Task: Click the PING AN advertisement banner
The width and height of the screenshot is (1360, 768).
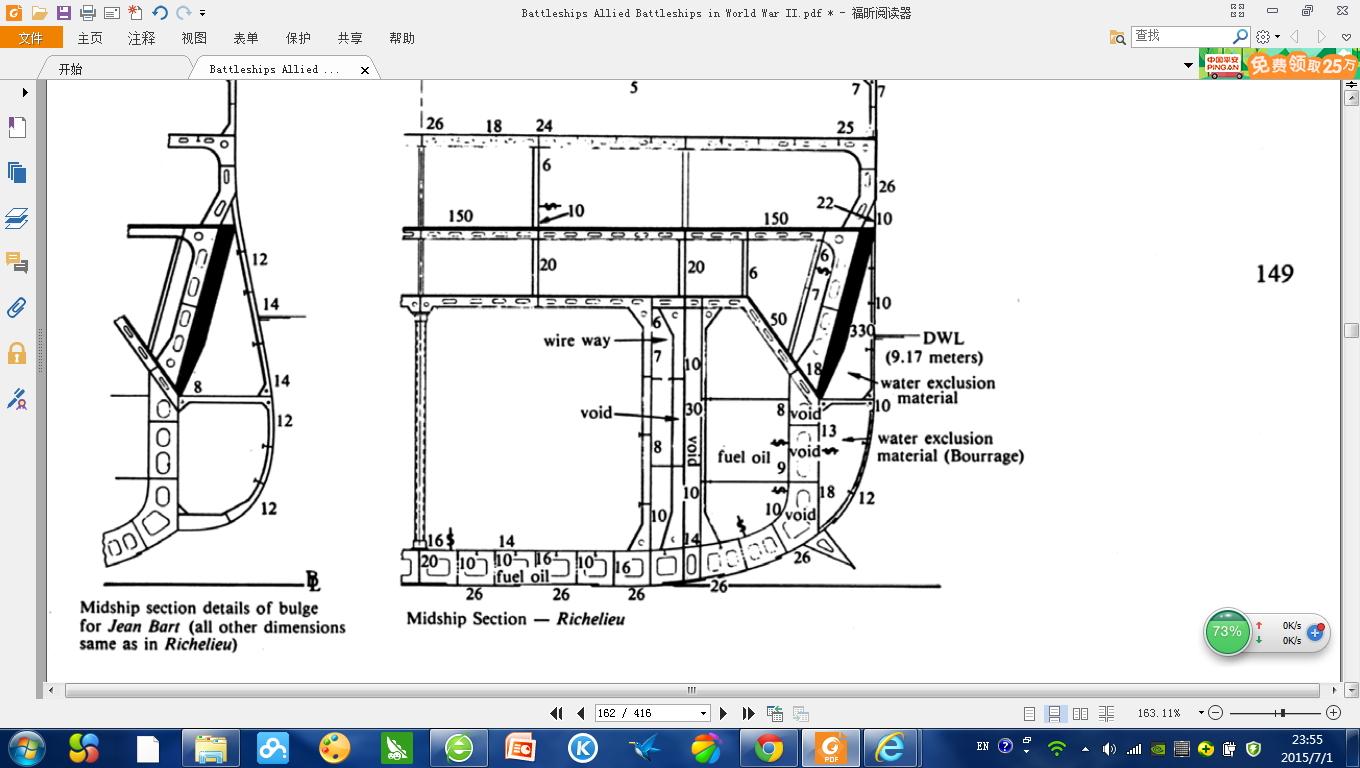Action: coord(1279,65)
